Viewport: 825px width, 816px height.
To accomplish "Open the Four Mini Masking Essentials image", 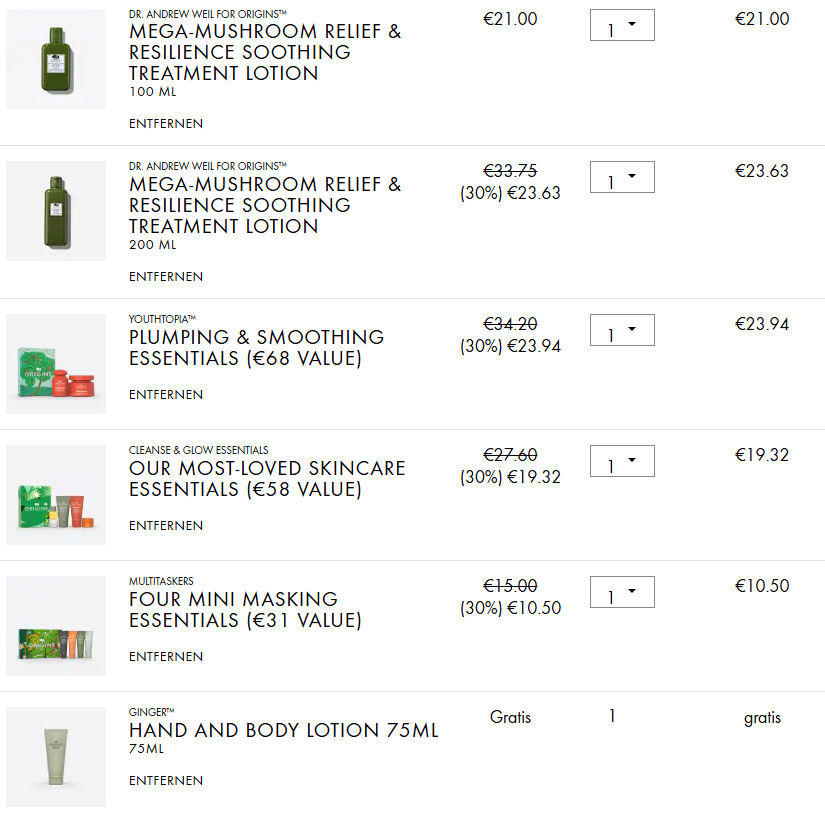I will tap(56, 626).
